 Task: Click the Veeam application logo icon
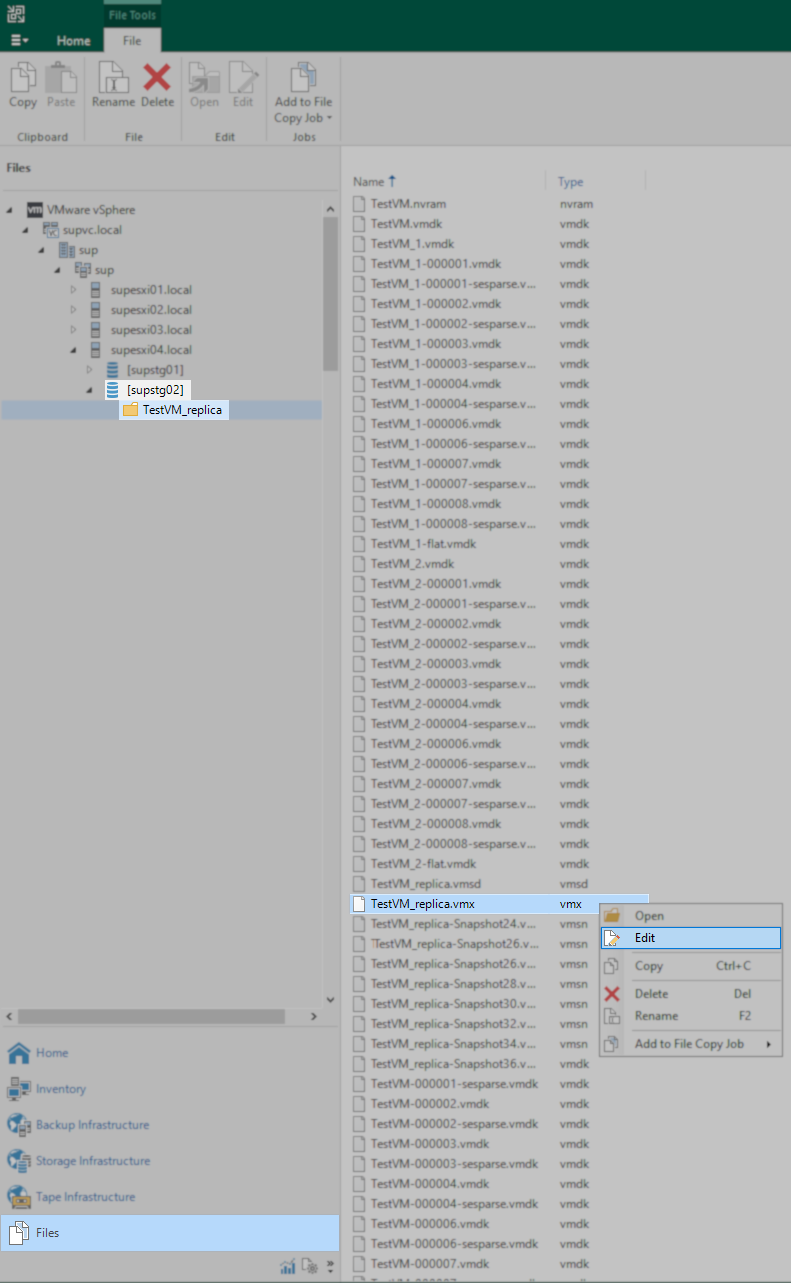point(16,14)
